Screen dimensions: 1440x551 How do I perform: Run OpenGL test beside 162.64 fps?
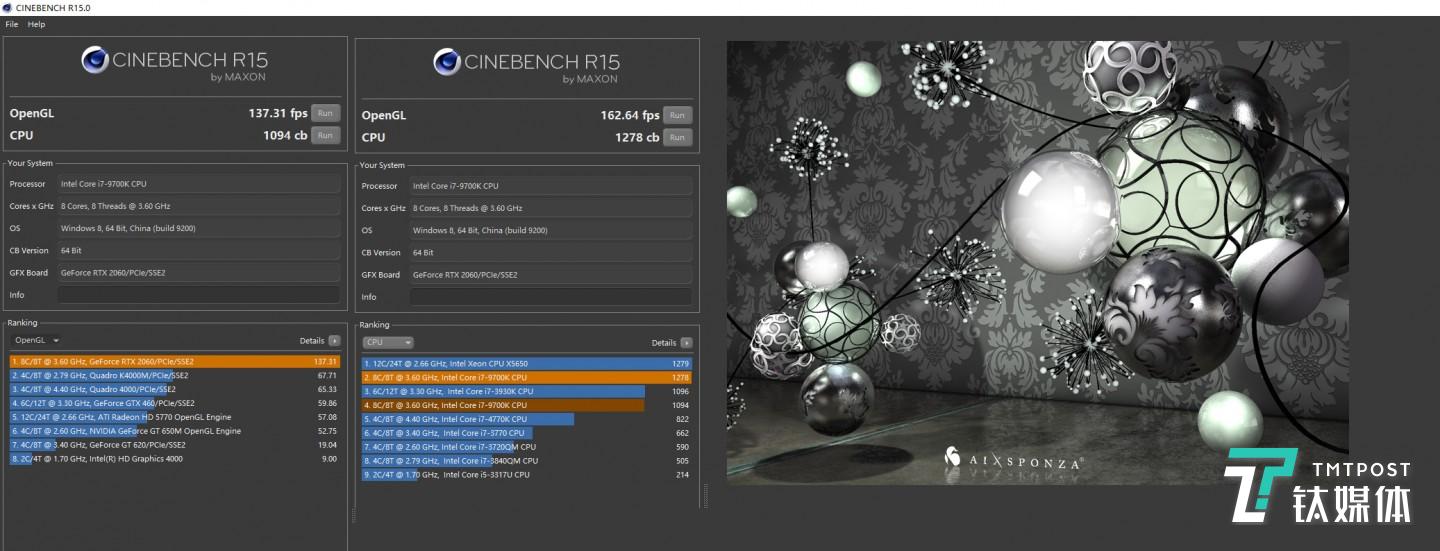678,115
